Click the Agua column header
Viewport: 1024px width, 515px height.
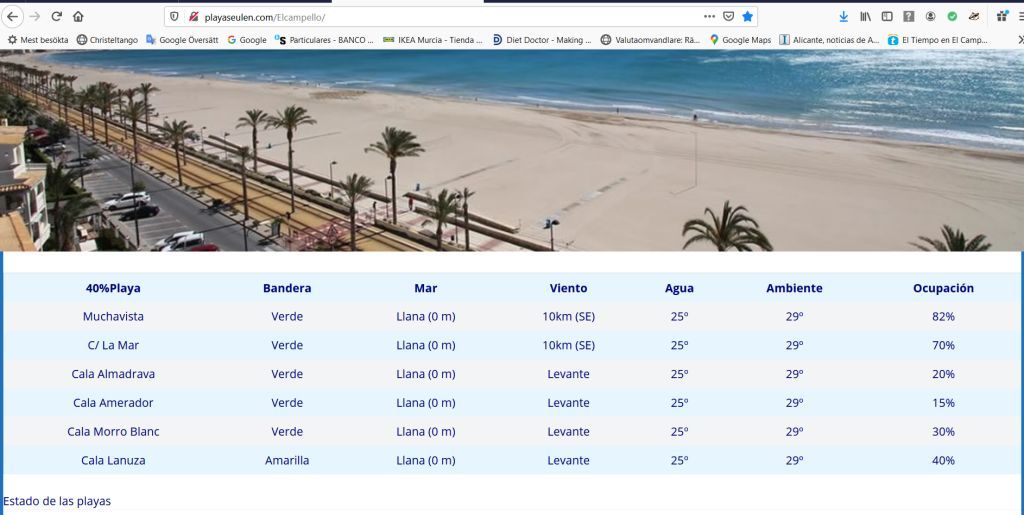click(x=679, y=288)
